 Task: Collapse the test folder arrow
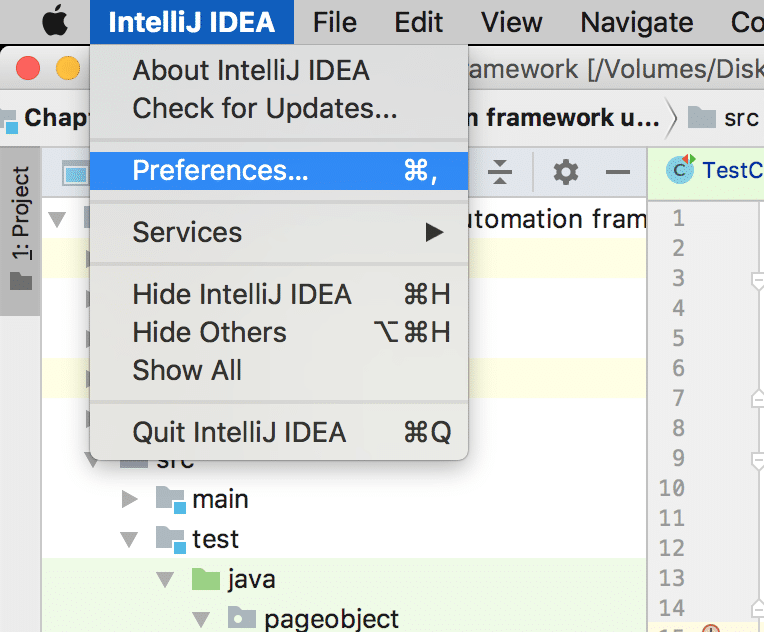coord(129,539)
